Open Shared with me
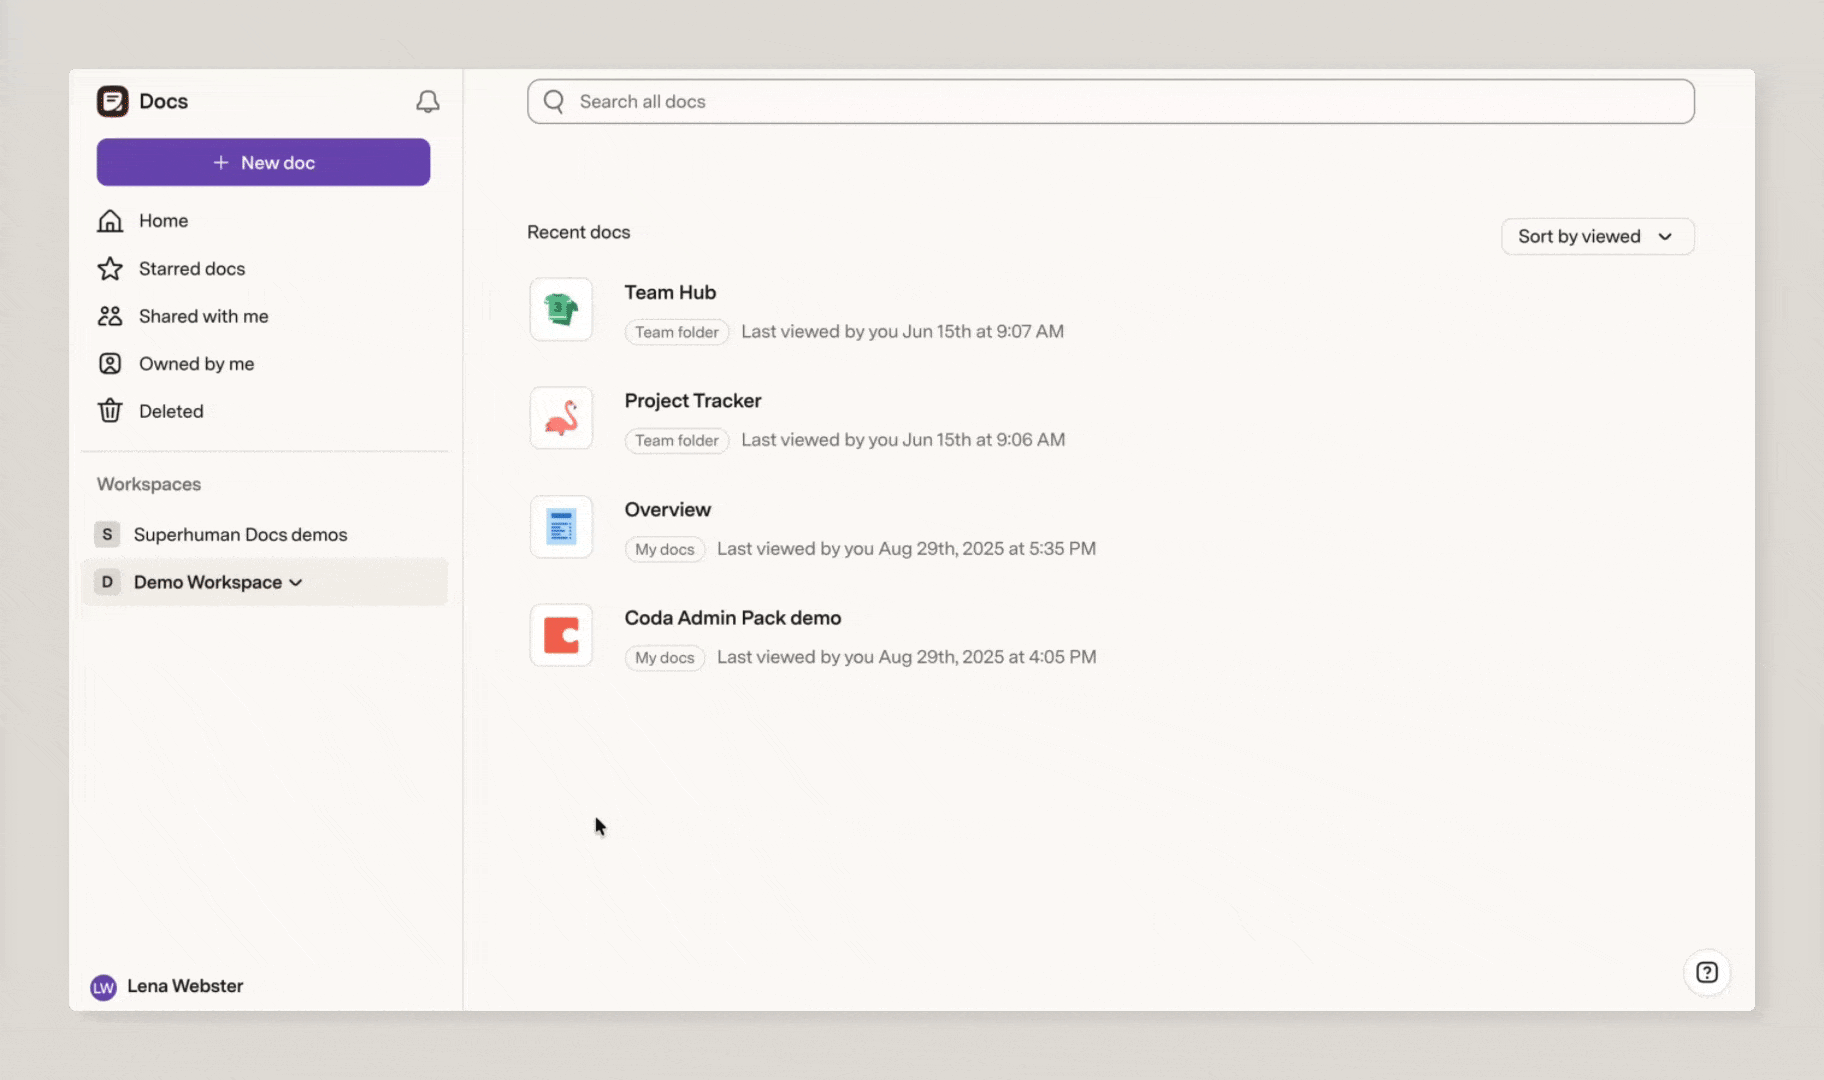This screenshot has width=1824, height=1080. [x=204, y=316]
